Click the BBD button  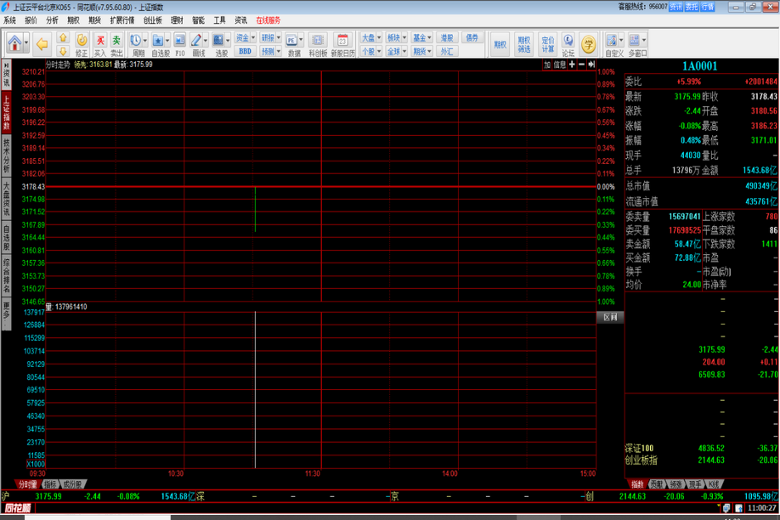coord(245,51)
